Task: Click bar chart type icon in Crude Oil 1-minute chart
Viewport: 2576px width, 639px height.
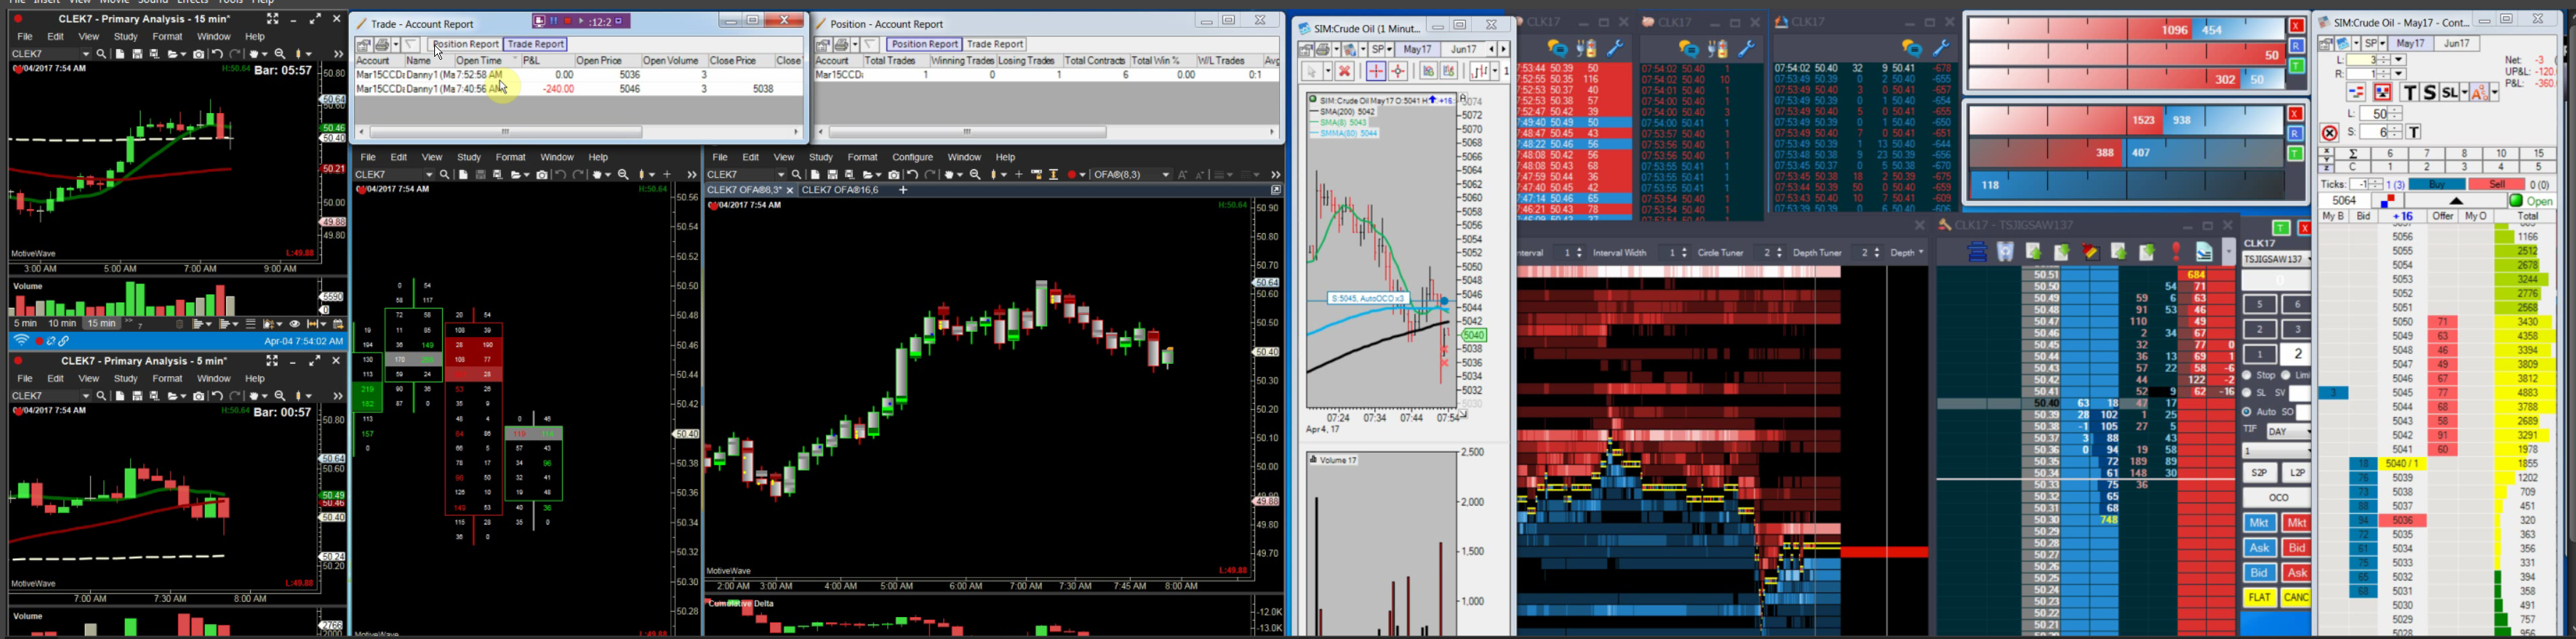Action: [1481, 71]
